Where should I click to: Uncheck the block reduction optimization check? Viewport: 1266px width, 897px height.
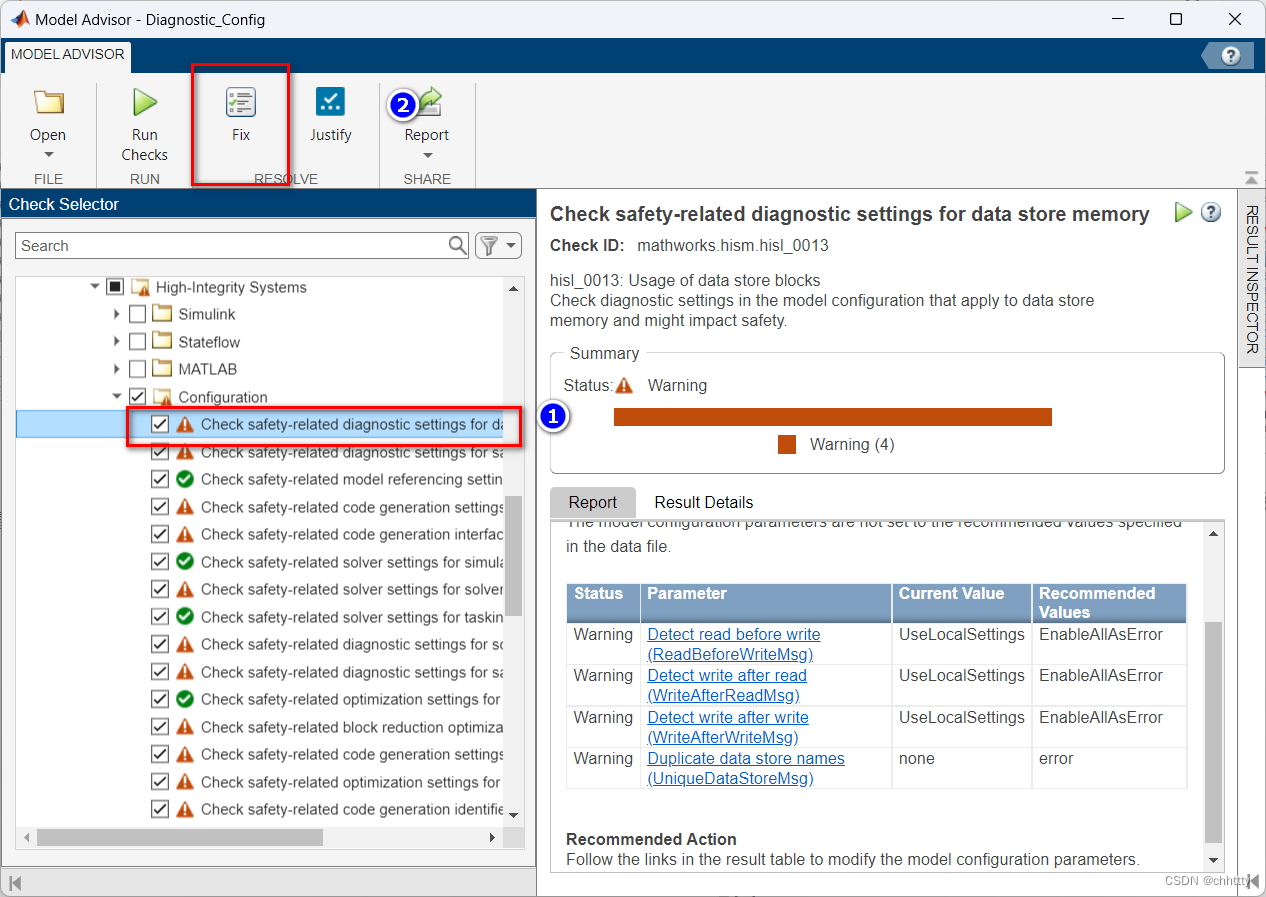pos(160,726)
